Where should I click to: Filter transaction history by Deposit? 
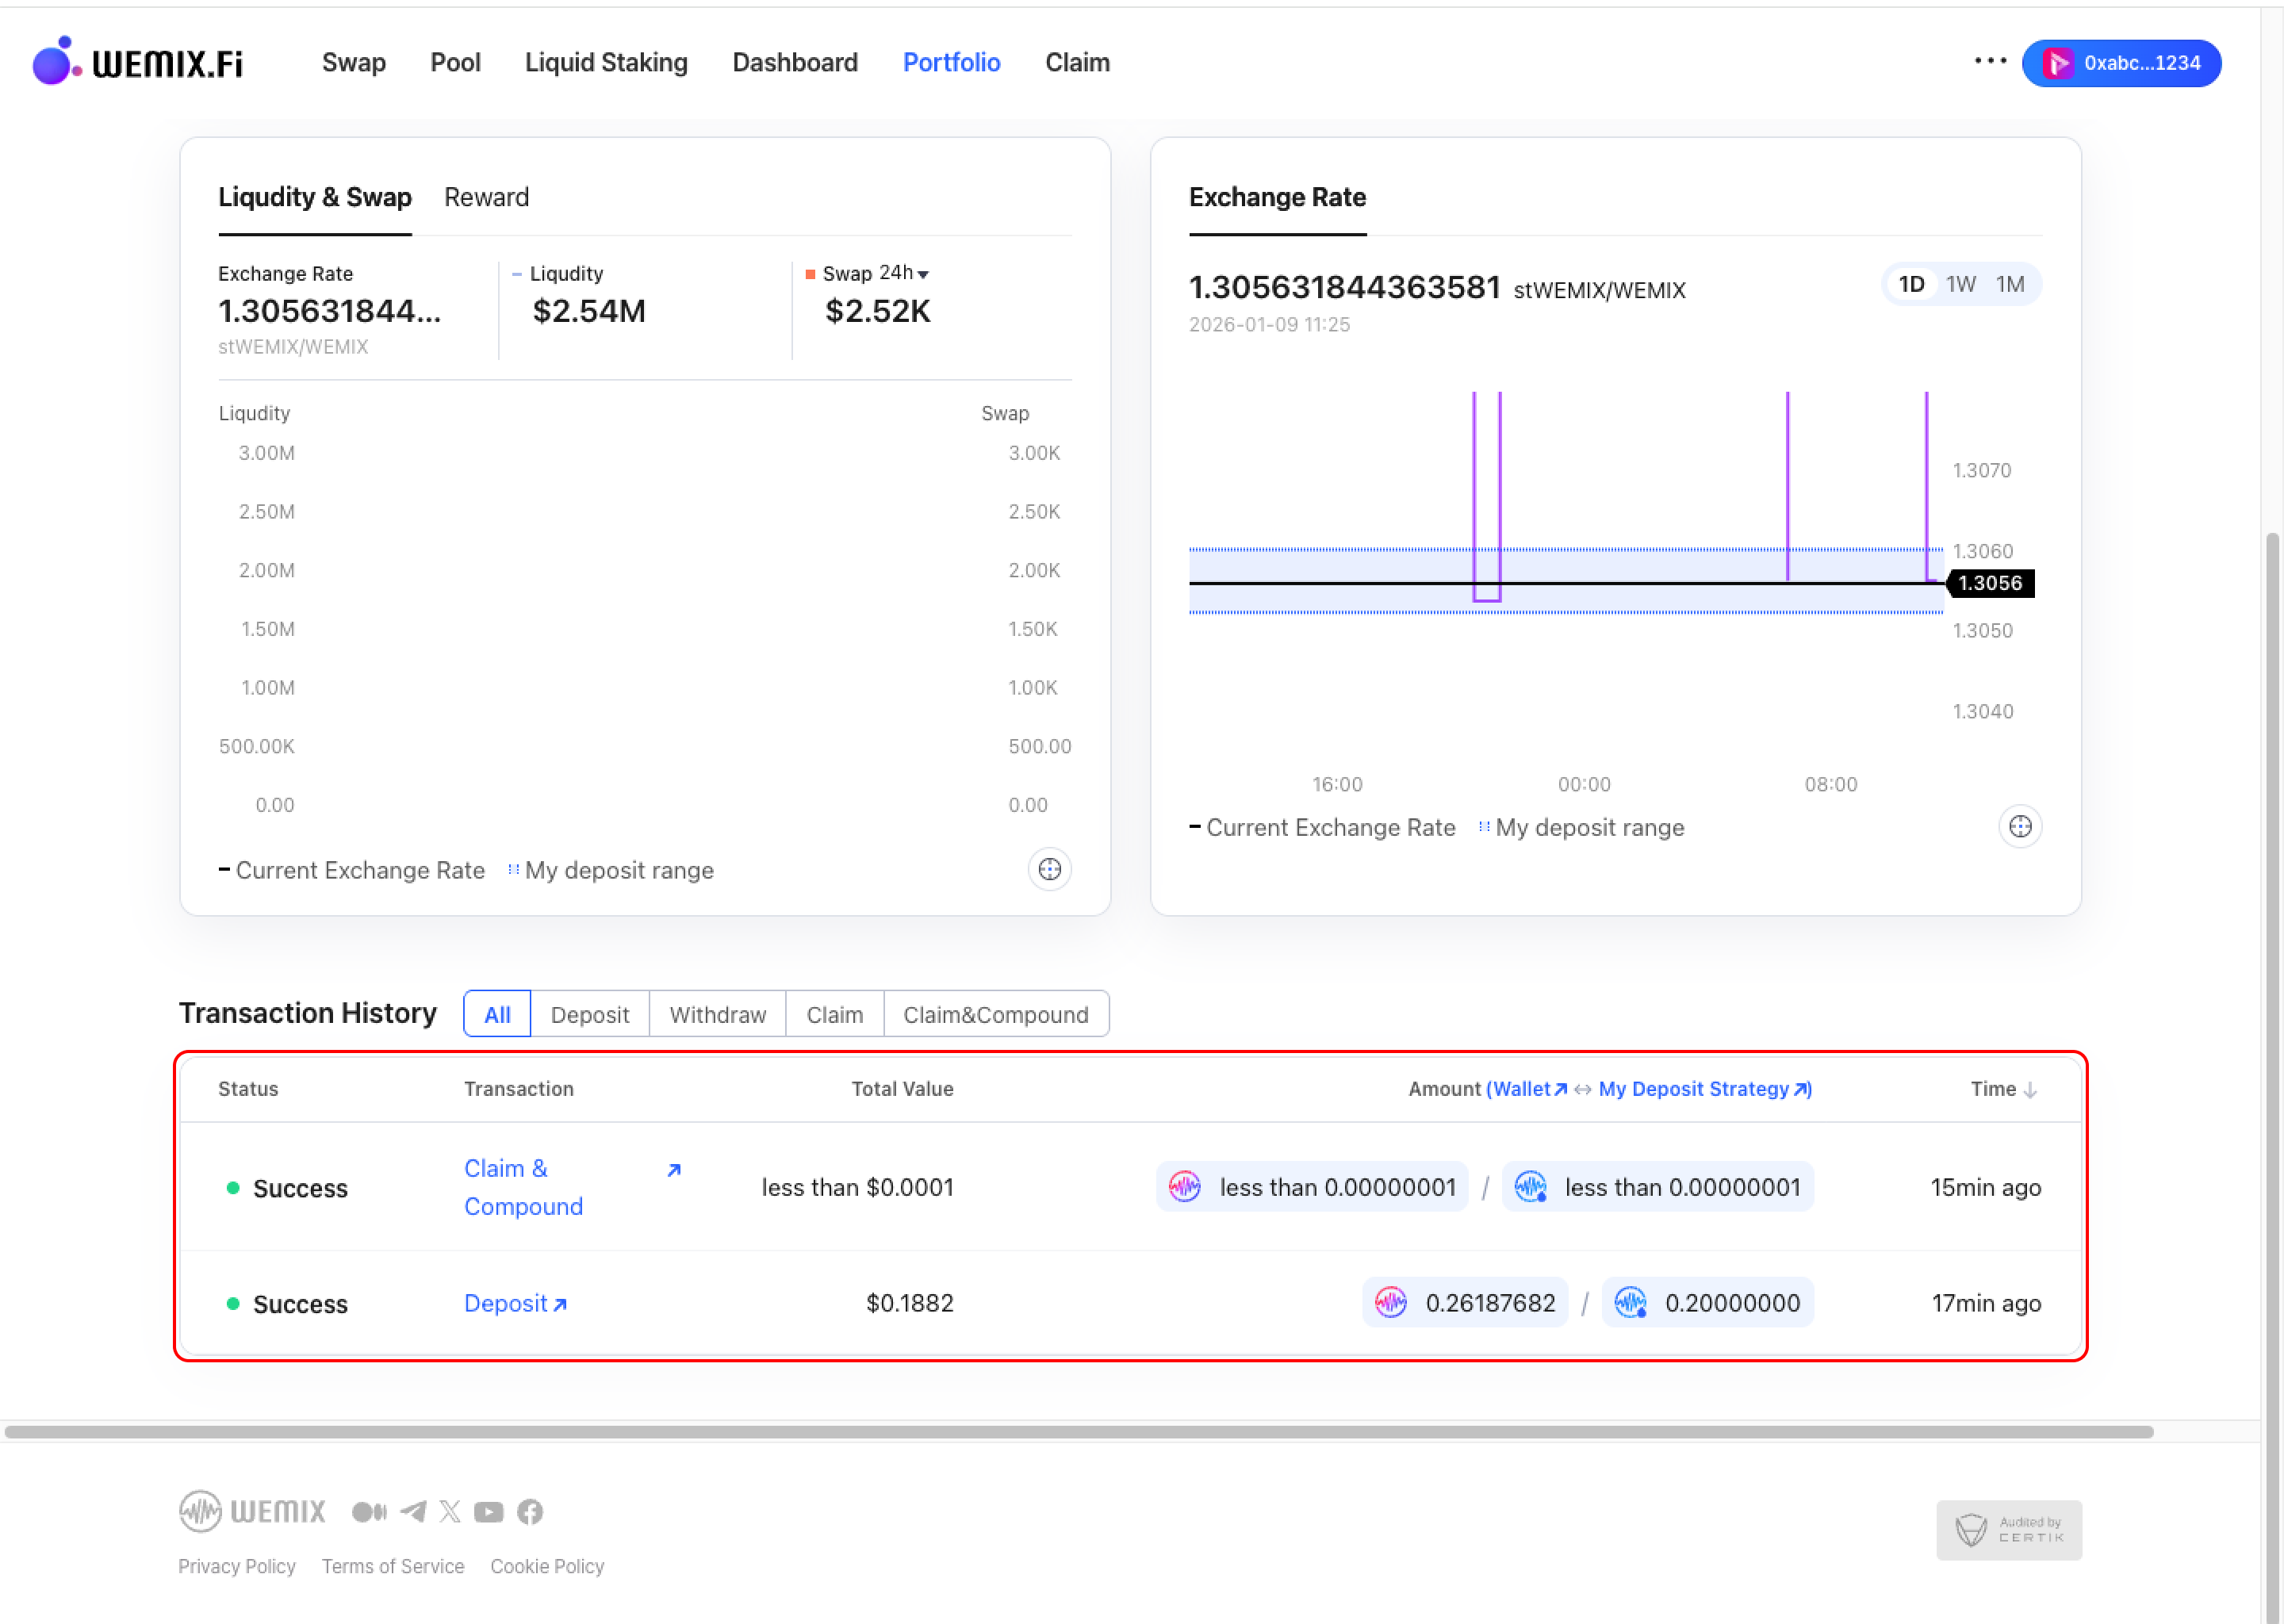(589, 1014)
